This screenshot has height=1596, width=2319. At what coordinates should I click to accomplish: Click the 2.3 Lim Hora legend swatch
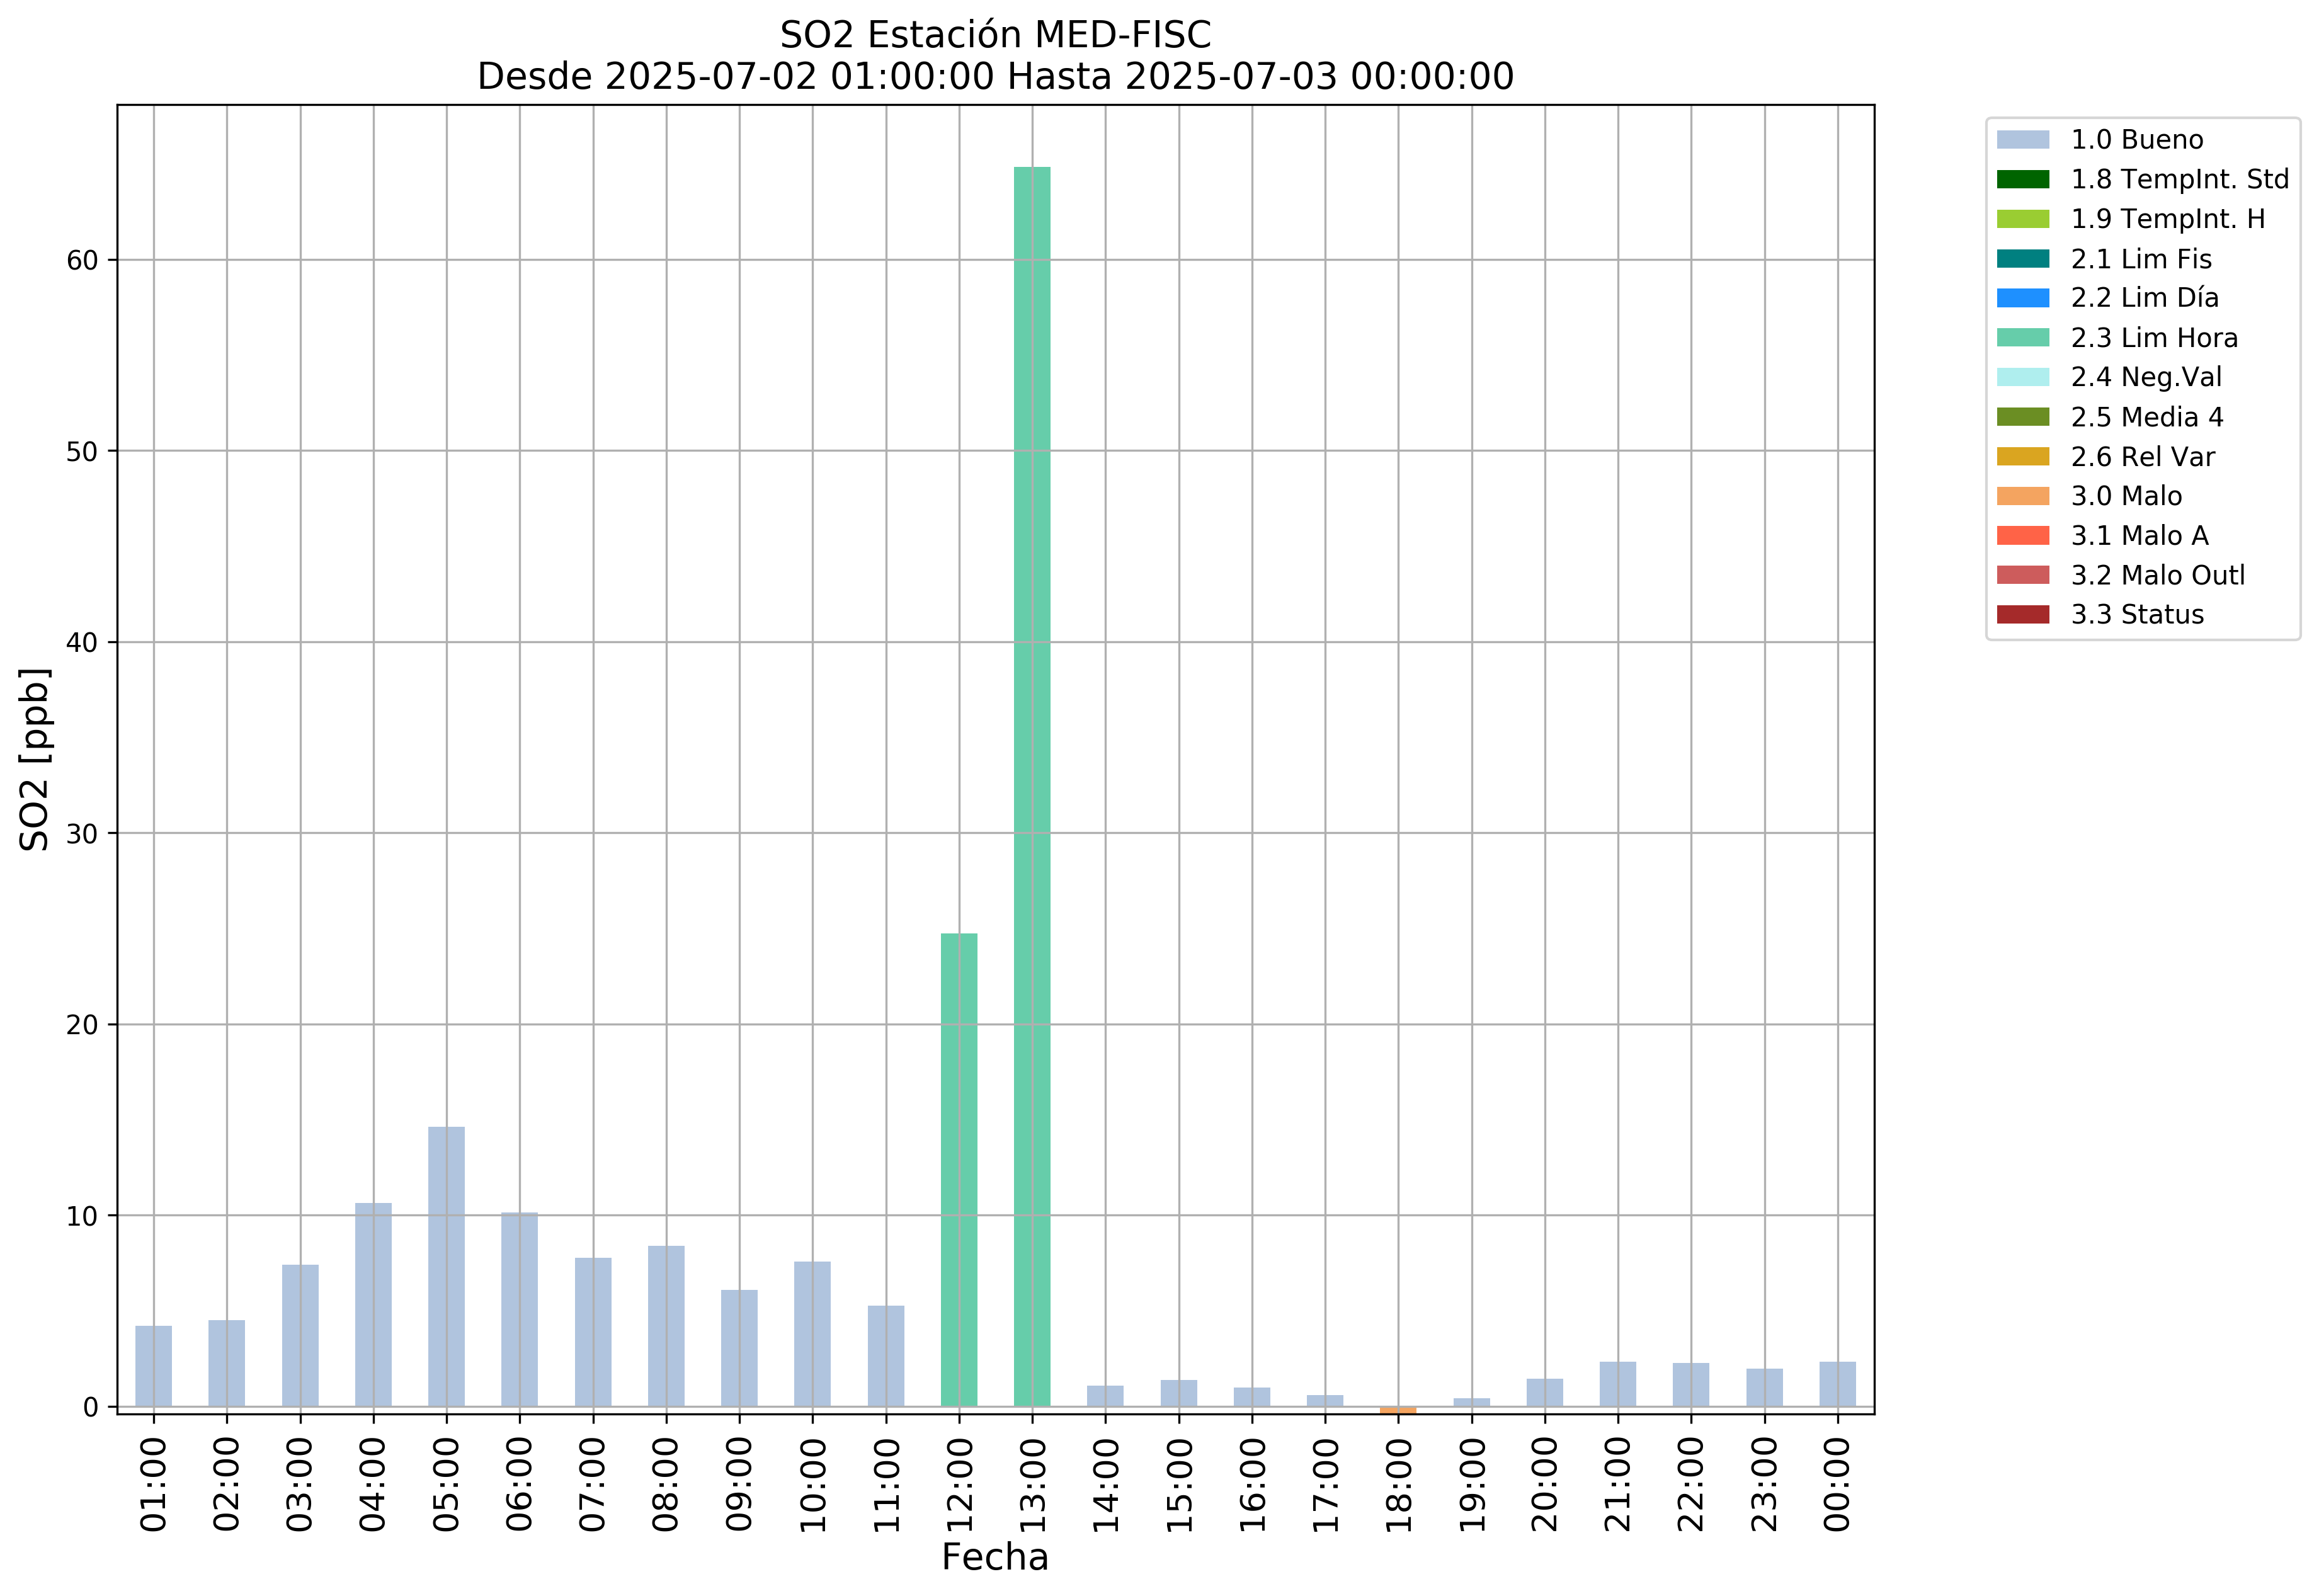click(x=2022, y=338)
